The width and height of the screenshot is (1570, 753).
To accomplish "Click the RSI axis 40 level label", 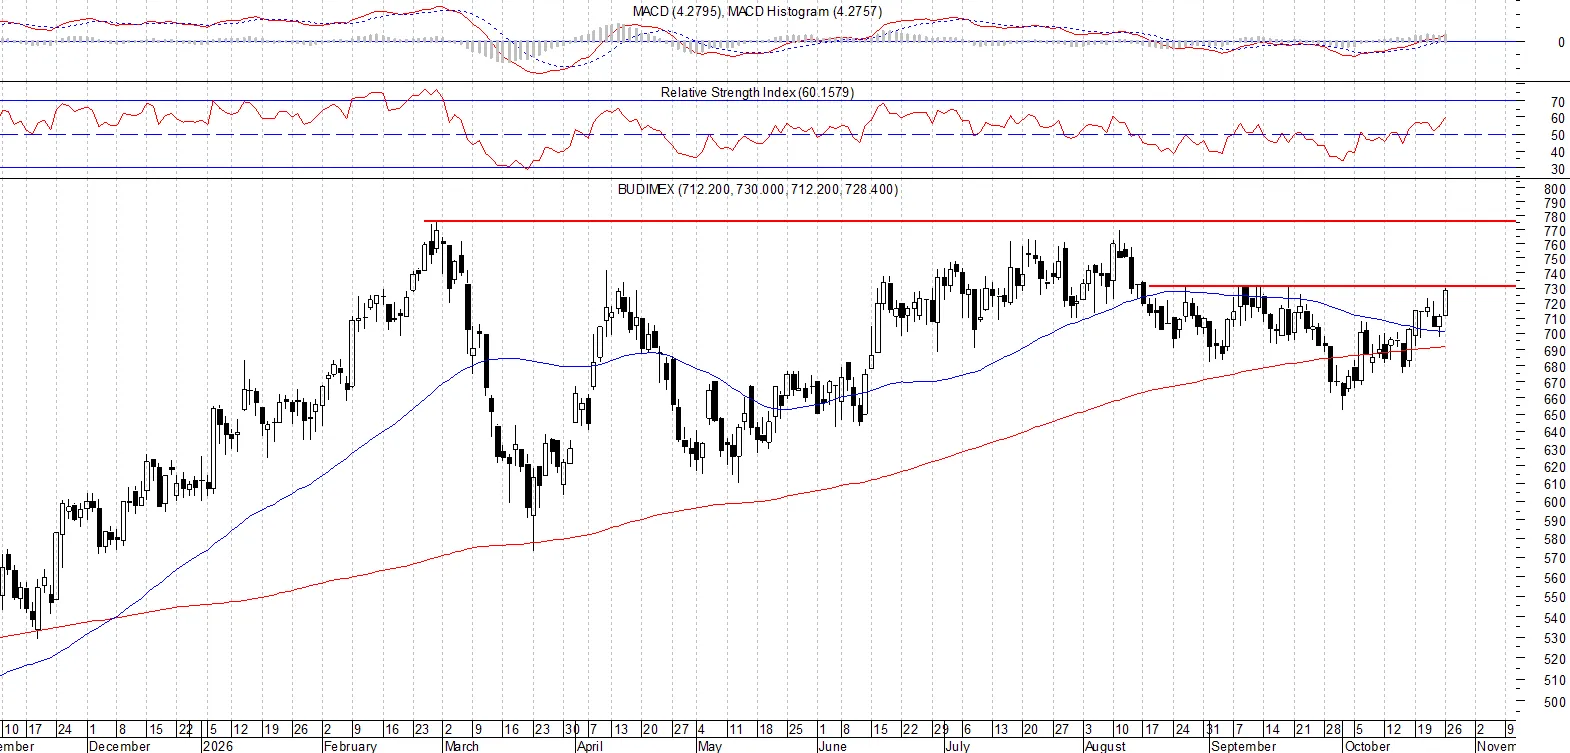I will [x=1557, y=153].
